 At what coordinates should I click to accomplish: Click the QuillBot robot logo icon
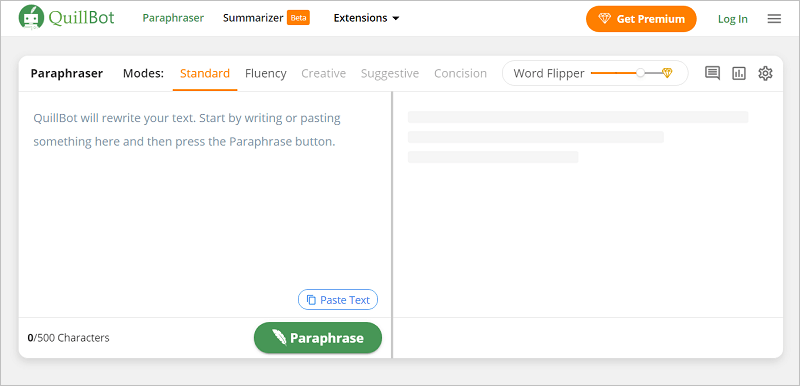click(x=31, y=18)
